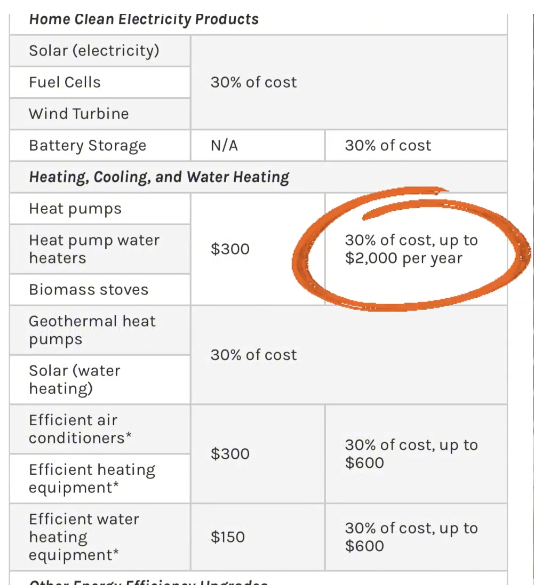The width and height of the screenshot is (534, 585).
Task: Click the N/A cell for Battery Storage
Action: coord(257,146)
